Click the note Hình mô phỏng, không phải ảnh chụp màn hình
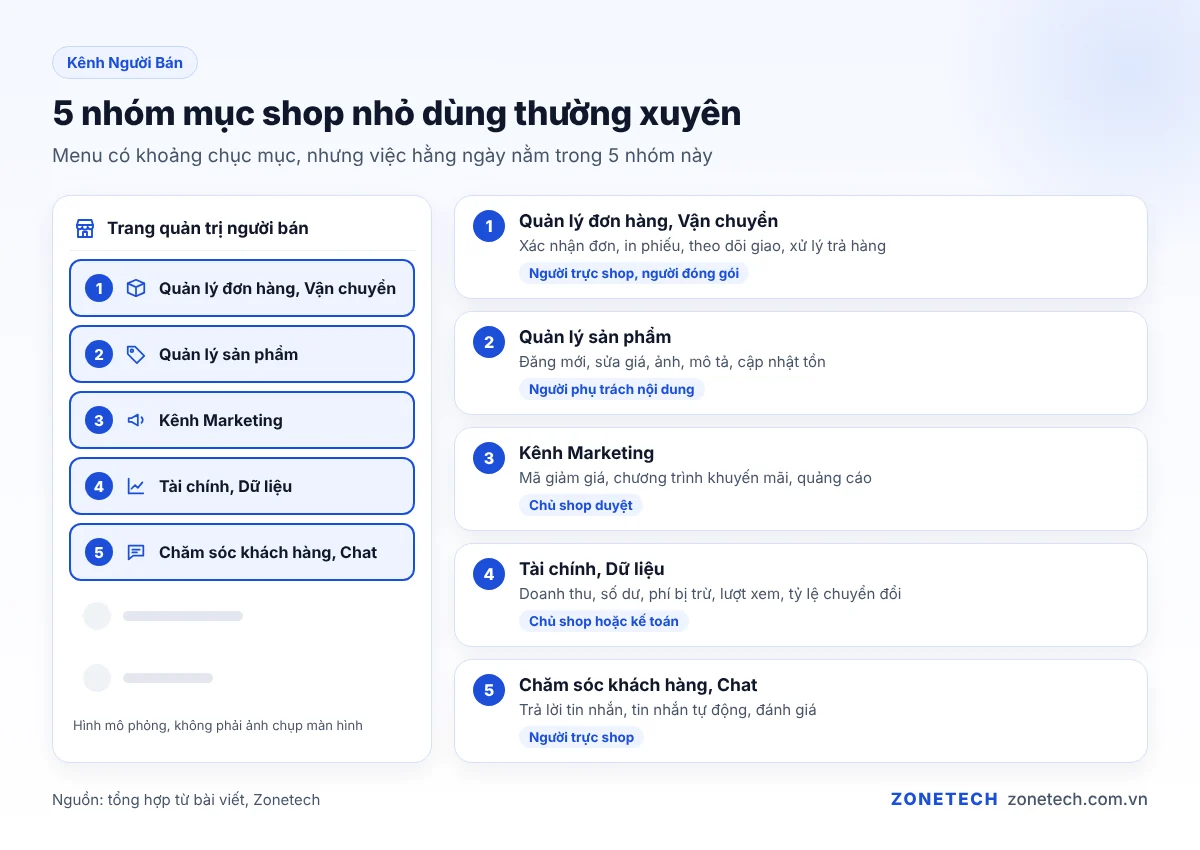The width and height of the screenshot is (1200, 850). [218, 725]
